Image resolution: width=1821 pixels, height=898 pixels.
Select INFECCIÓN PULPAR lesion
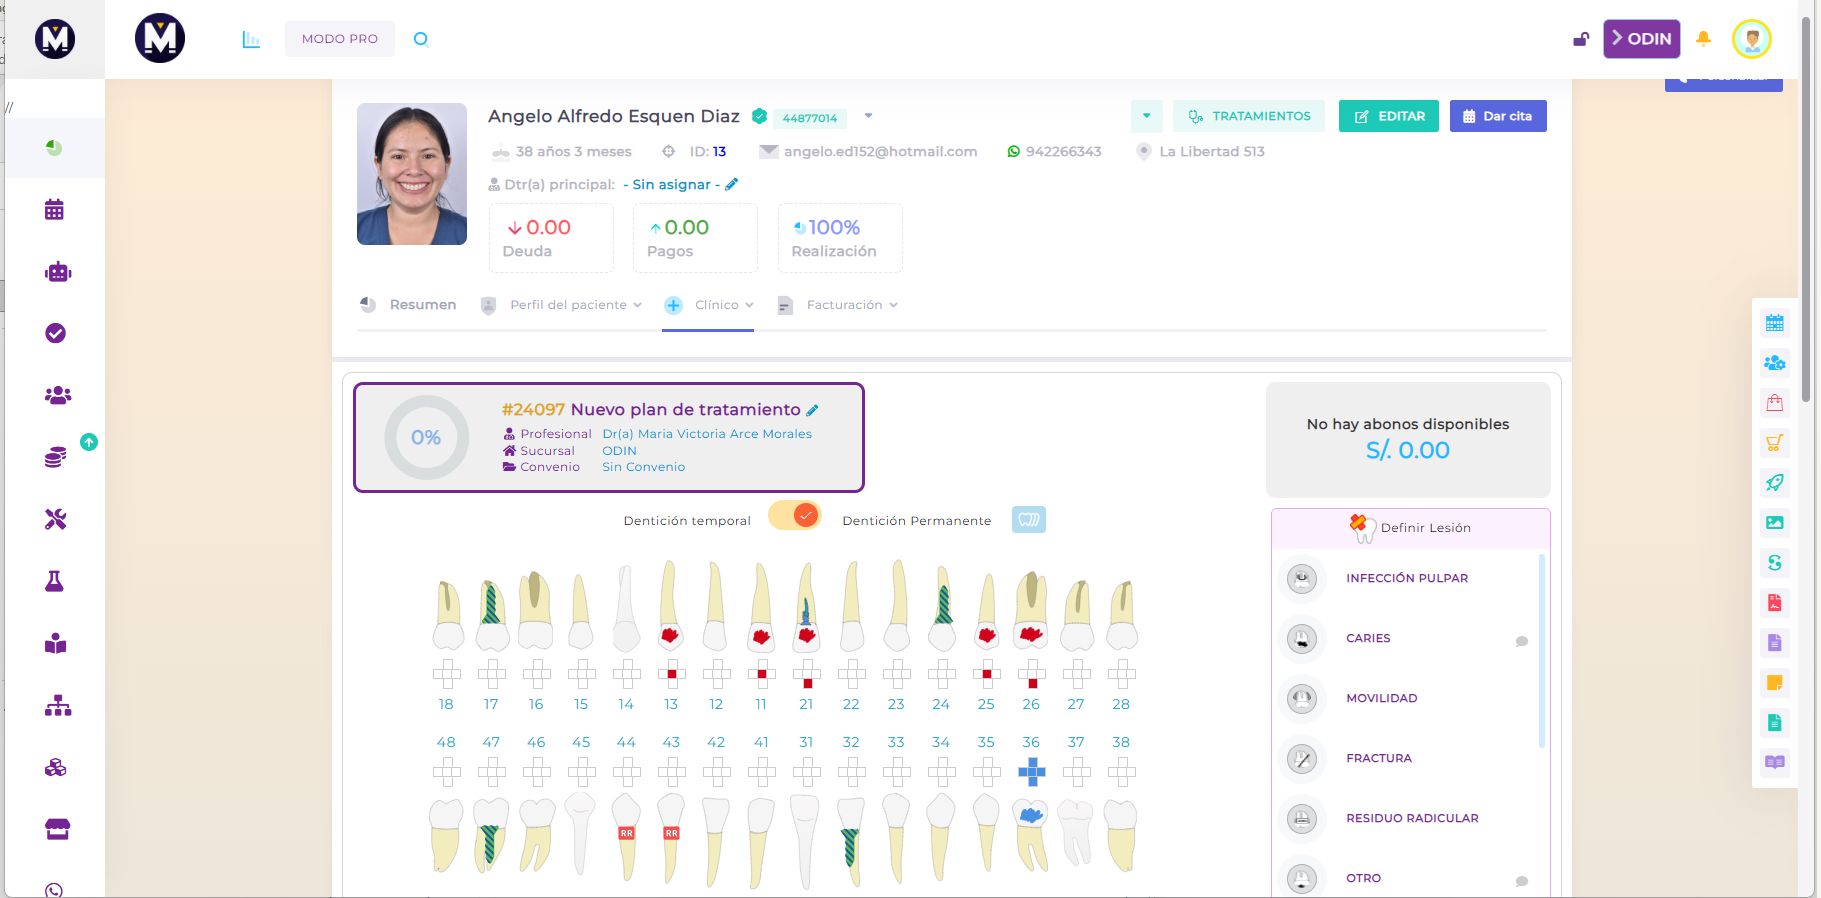(x=1407, y=578)
